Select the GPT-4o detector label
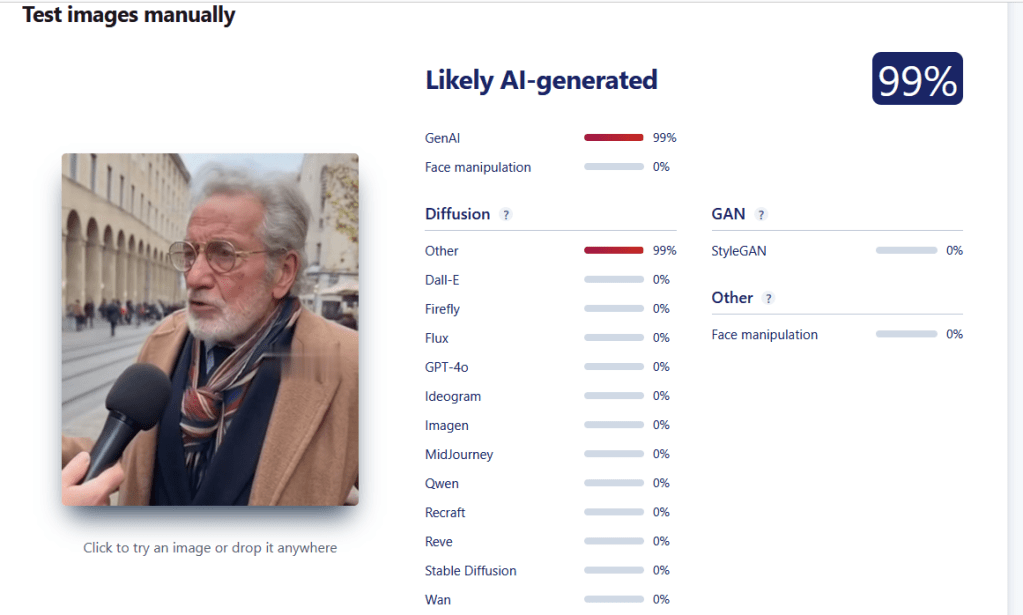 pyautogui.click(x=446, y=366)
